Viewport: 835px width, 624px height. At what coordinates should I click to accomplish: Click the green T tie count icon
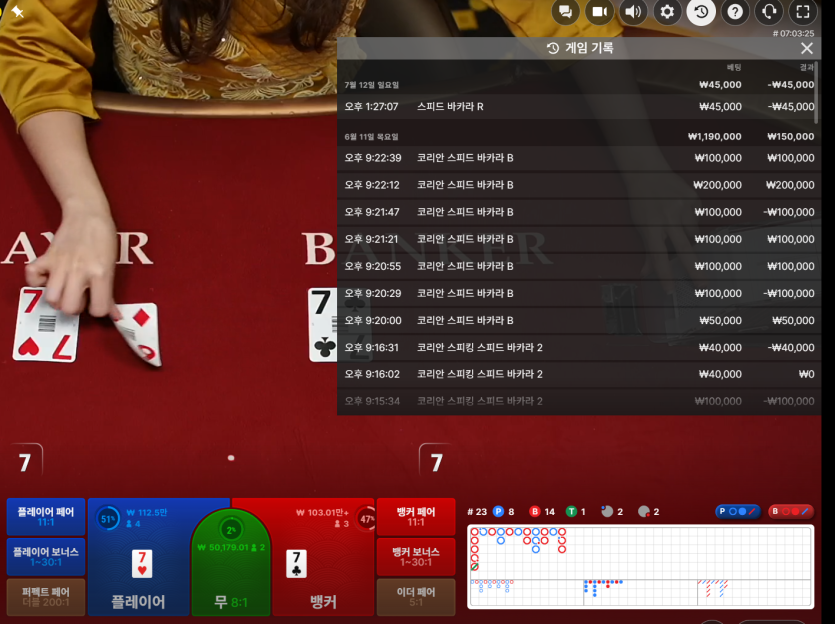coord(571,512)
